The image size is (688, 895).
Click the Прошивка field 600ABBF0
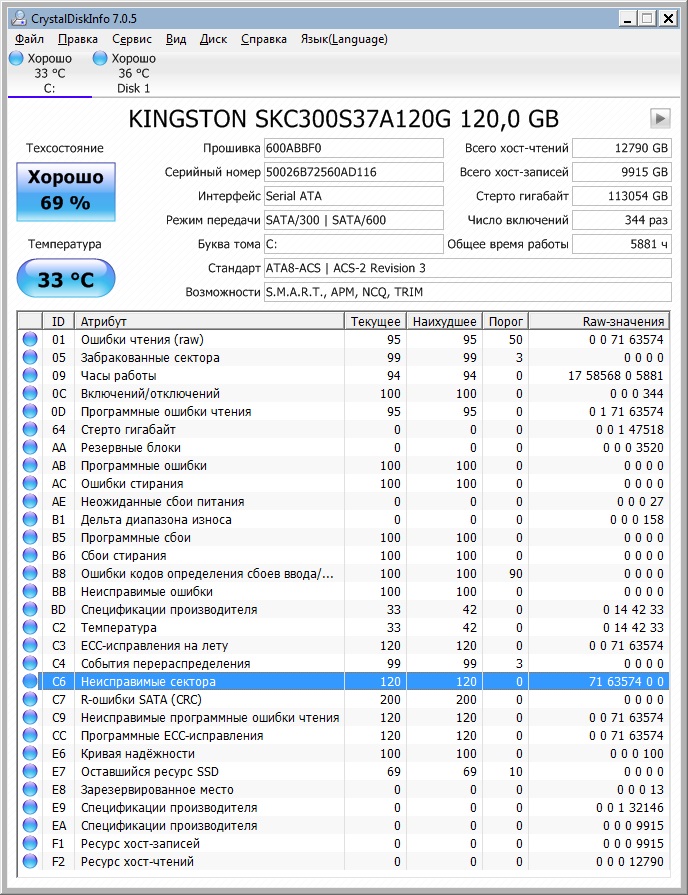point(353,148)
